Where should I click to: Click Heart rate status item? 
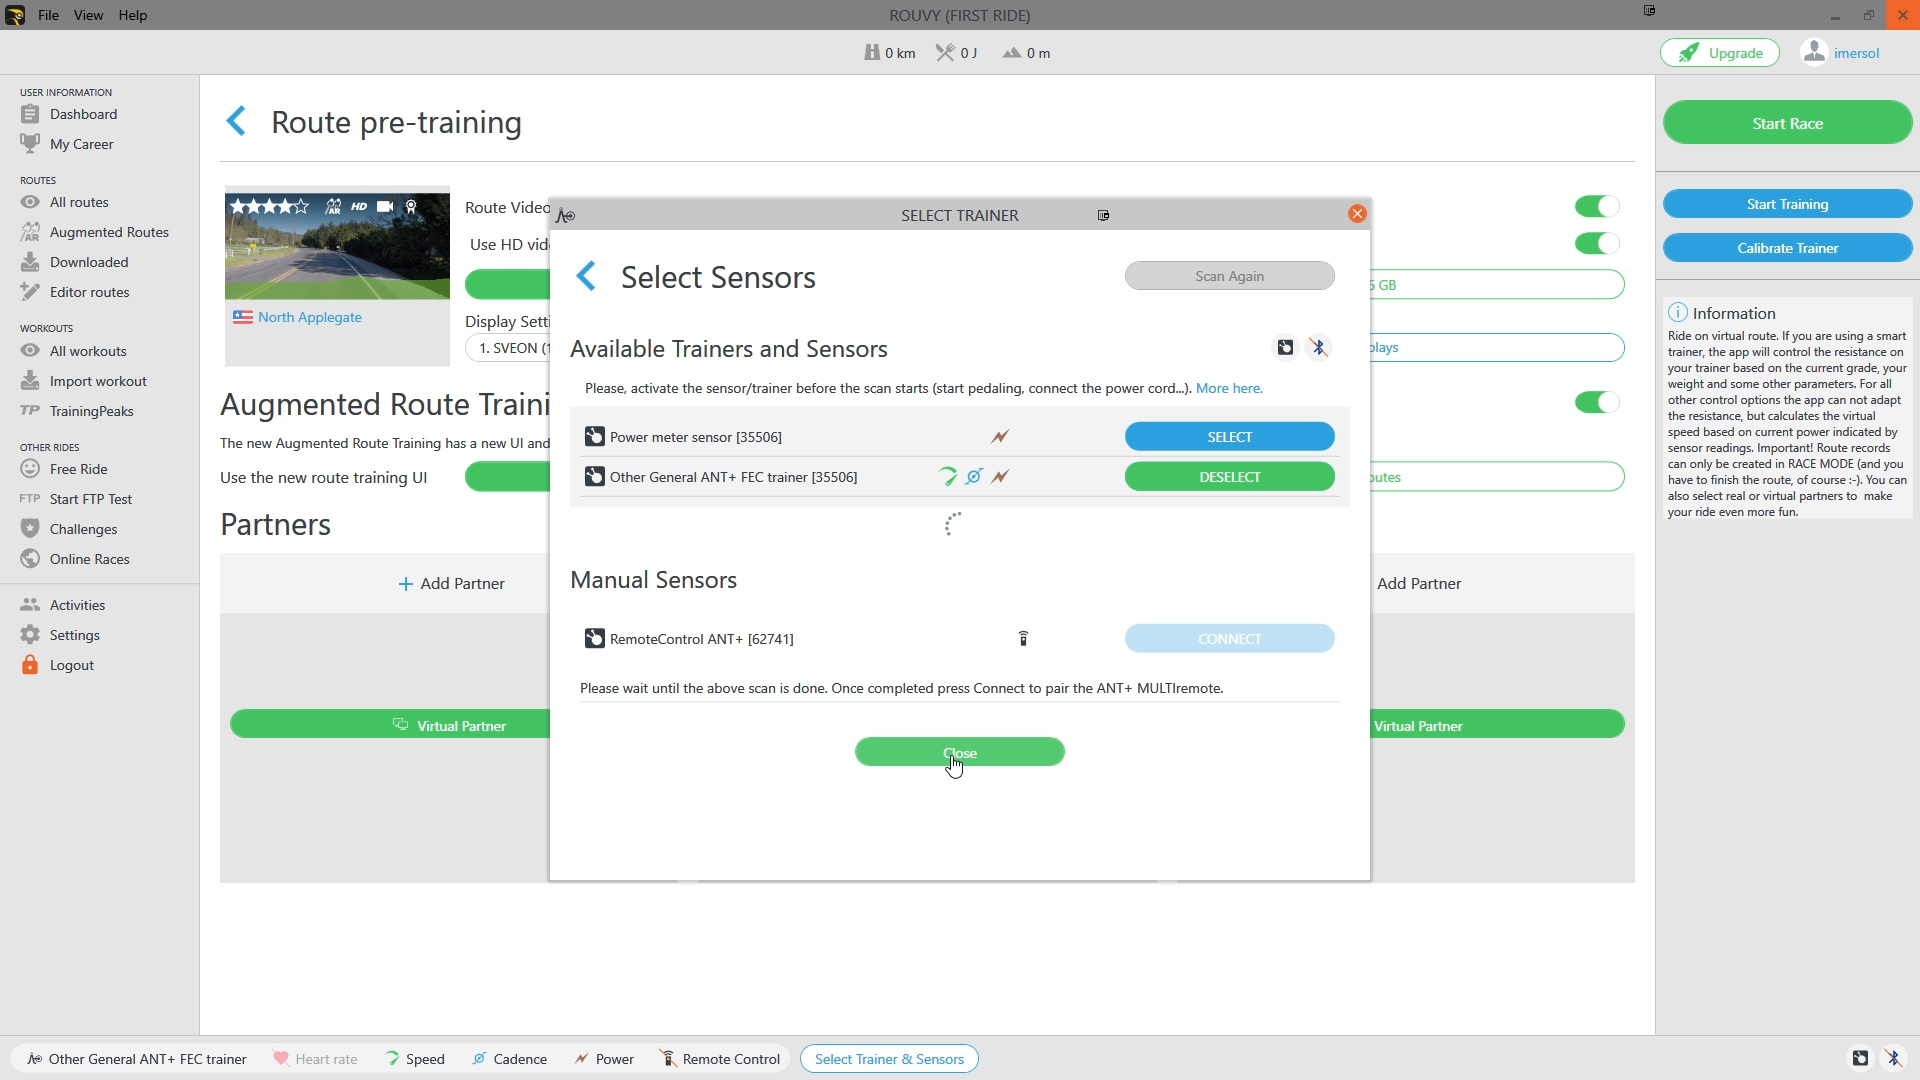(315, 1059)
